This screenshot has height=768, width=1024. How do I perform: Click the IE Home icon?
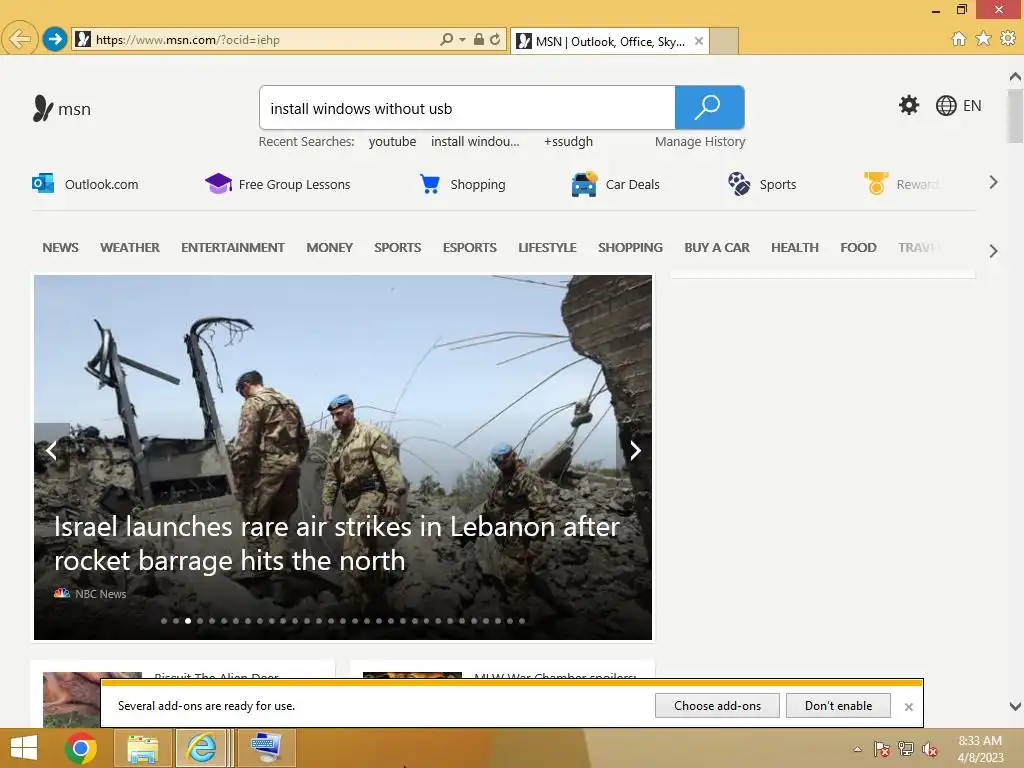click(958, 39)
